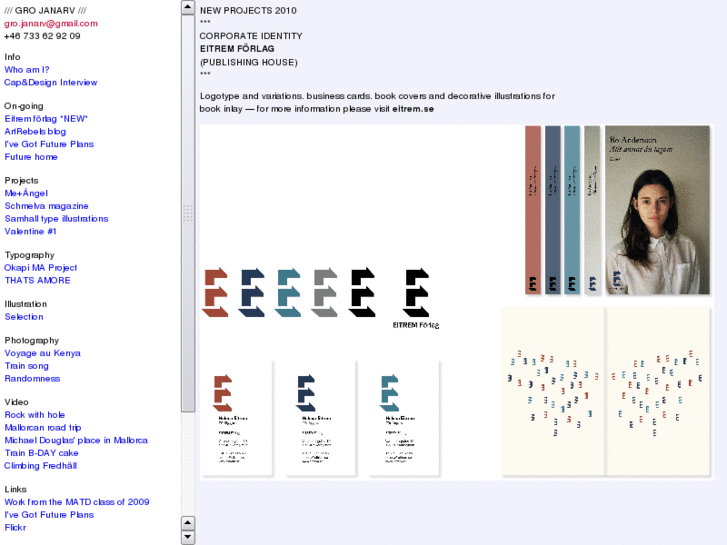Open Schmelva magazine project
The image size is (727, 545).
point(46,205)
